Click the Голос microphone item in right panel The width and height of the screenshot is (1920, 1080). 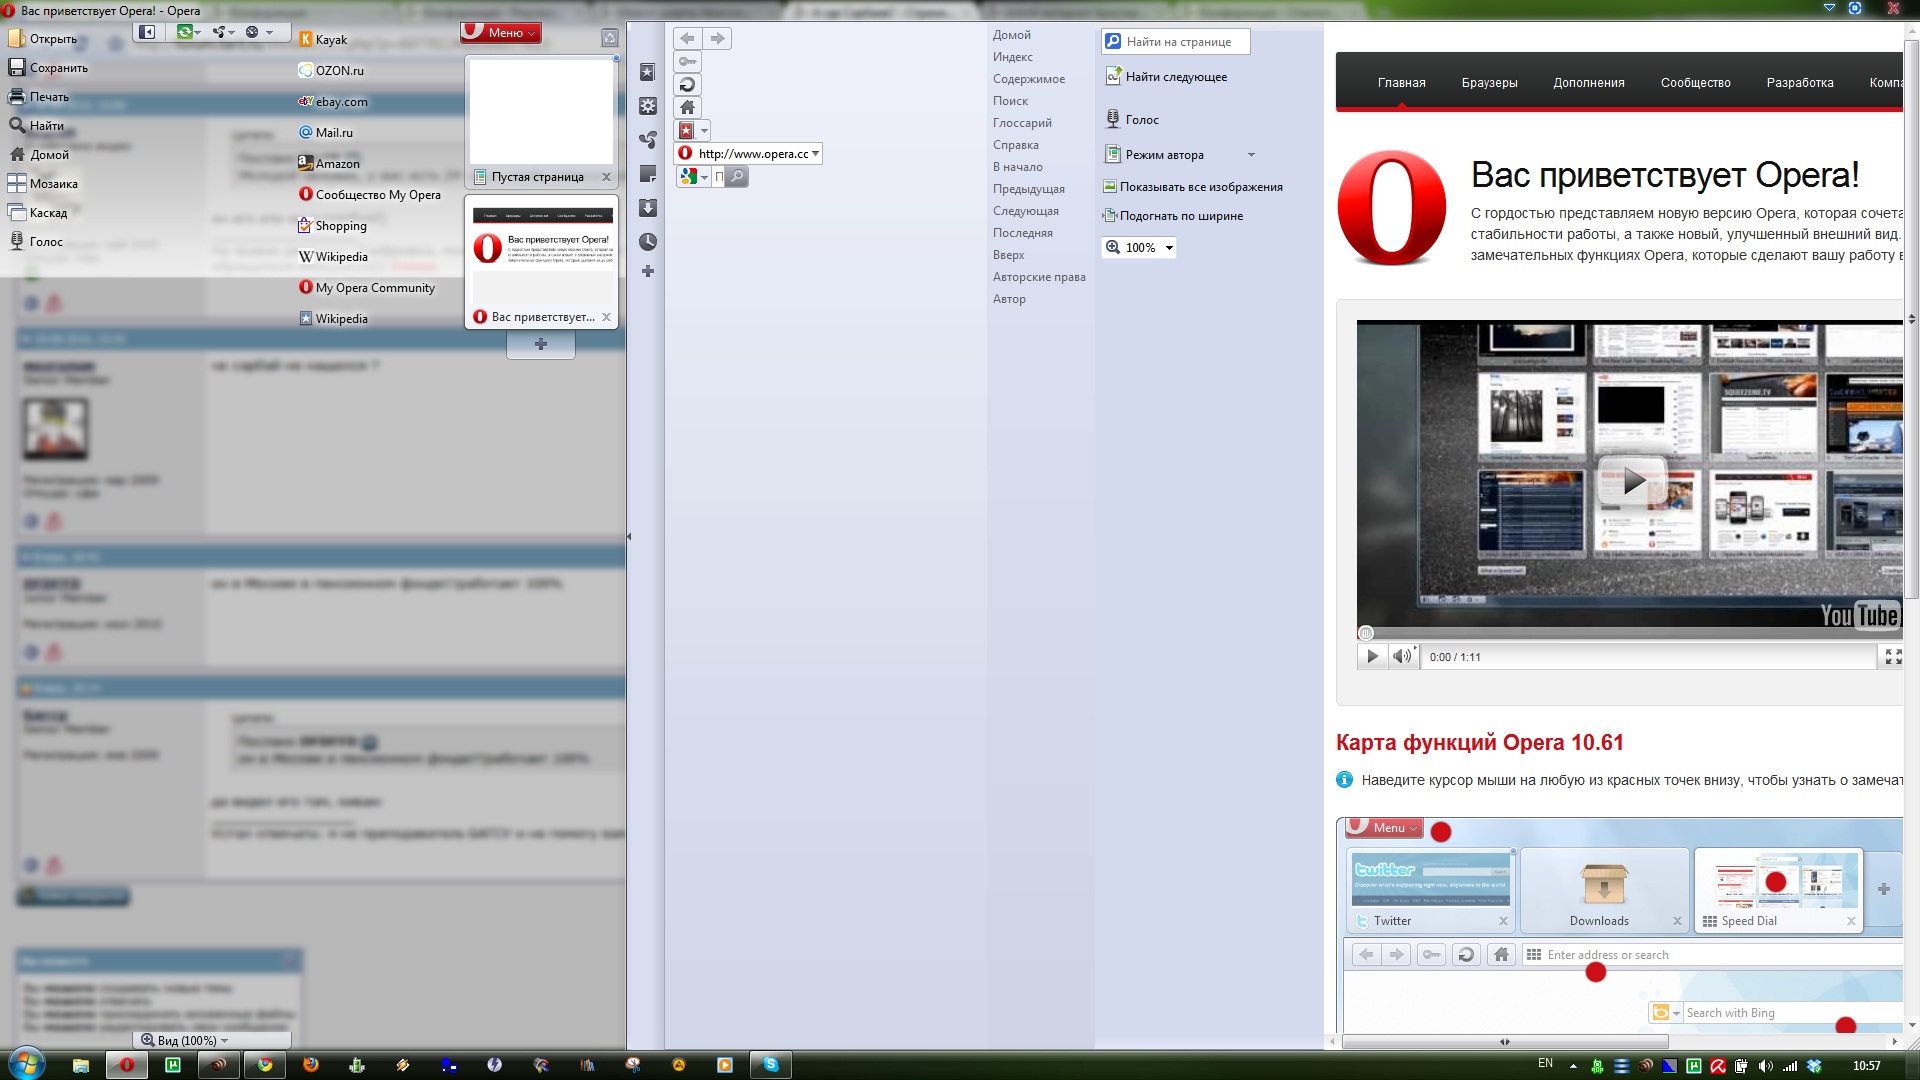(1132, 120)
